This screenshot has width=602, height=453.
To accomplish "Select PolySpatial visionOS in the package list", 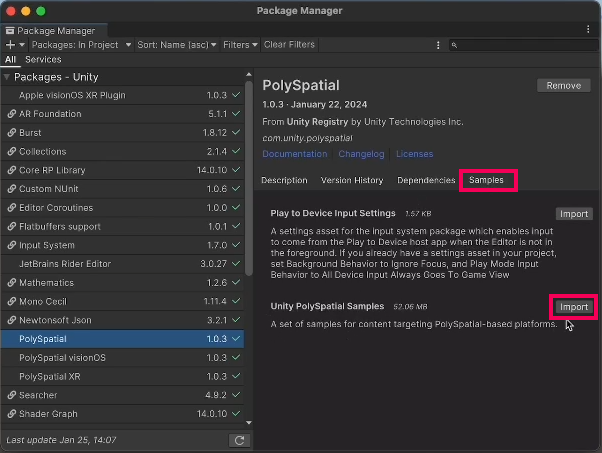I will tap(62, 358).
